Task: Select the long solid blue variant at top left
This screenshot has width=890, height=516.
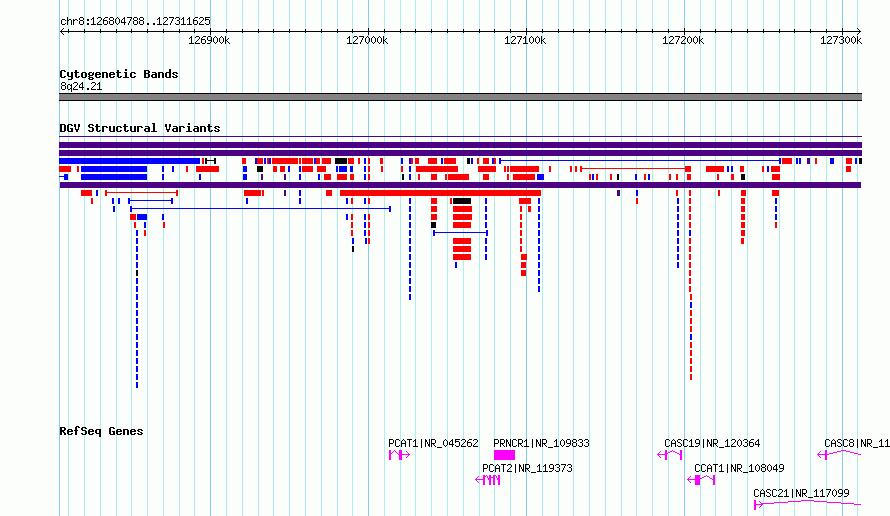Action: [x=129, y=161]
